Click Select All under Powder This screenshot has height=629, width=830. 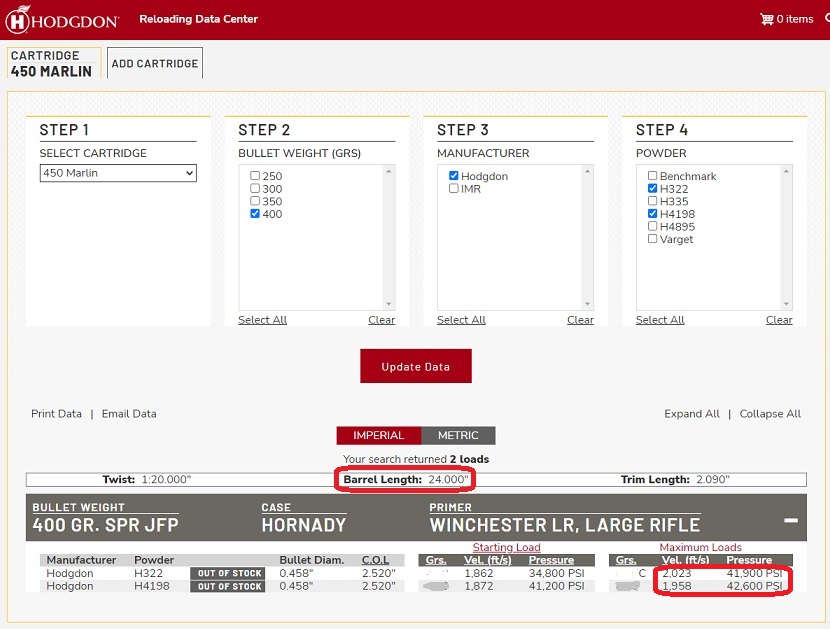pos(660,320)
